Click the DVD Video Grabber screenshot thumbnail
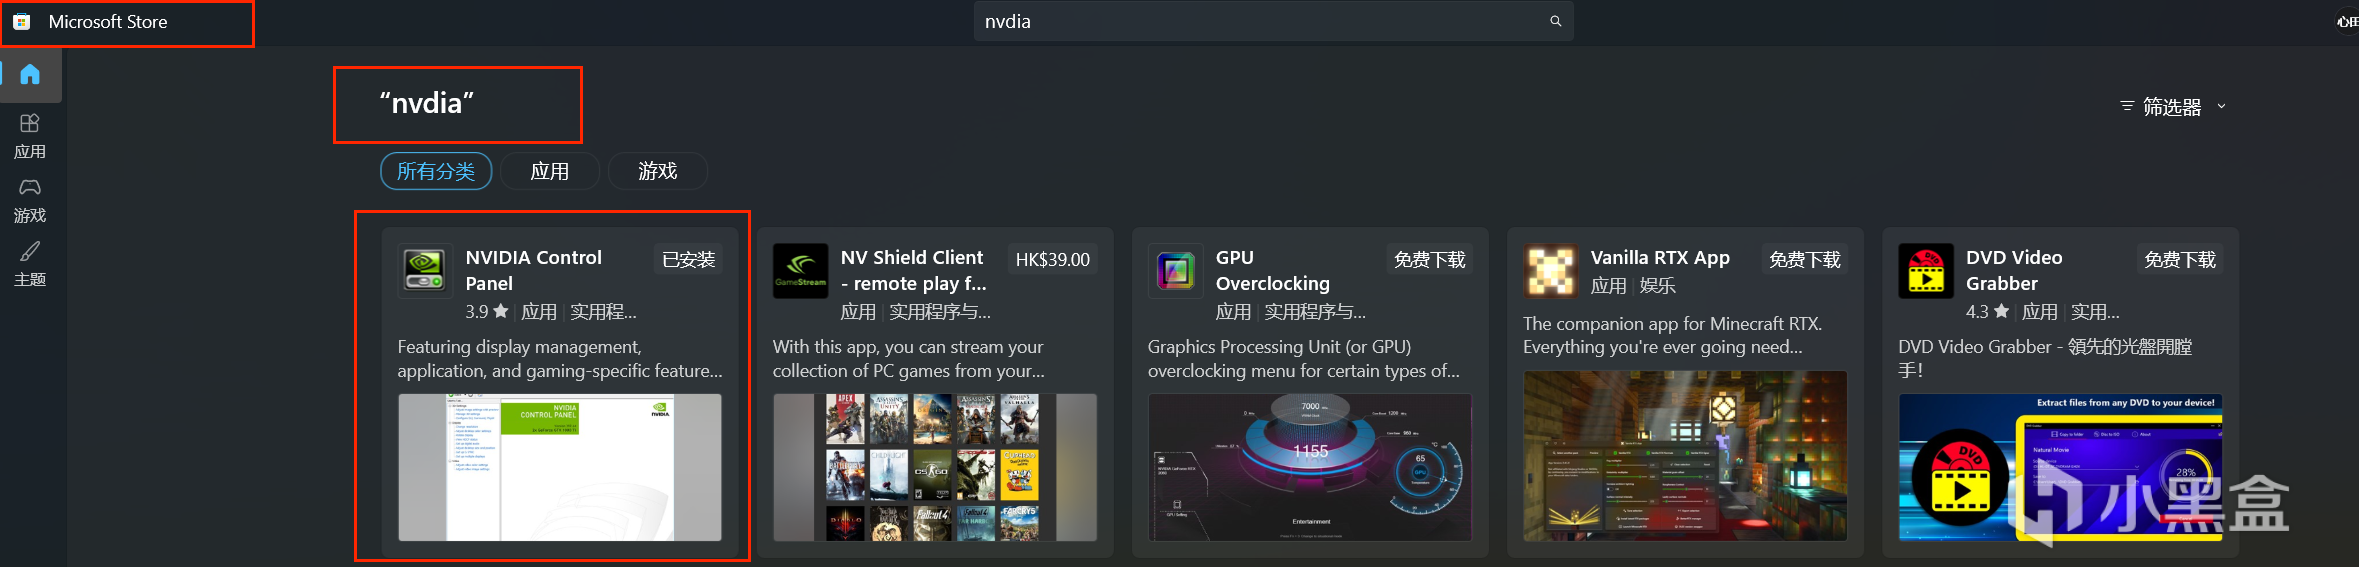 [2060, 467]
